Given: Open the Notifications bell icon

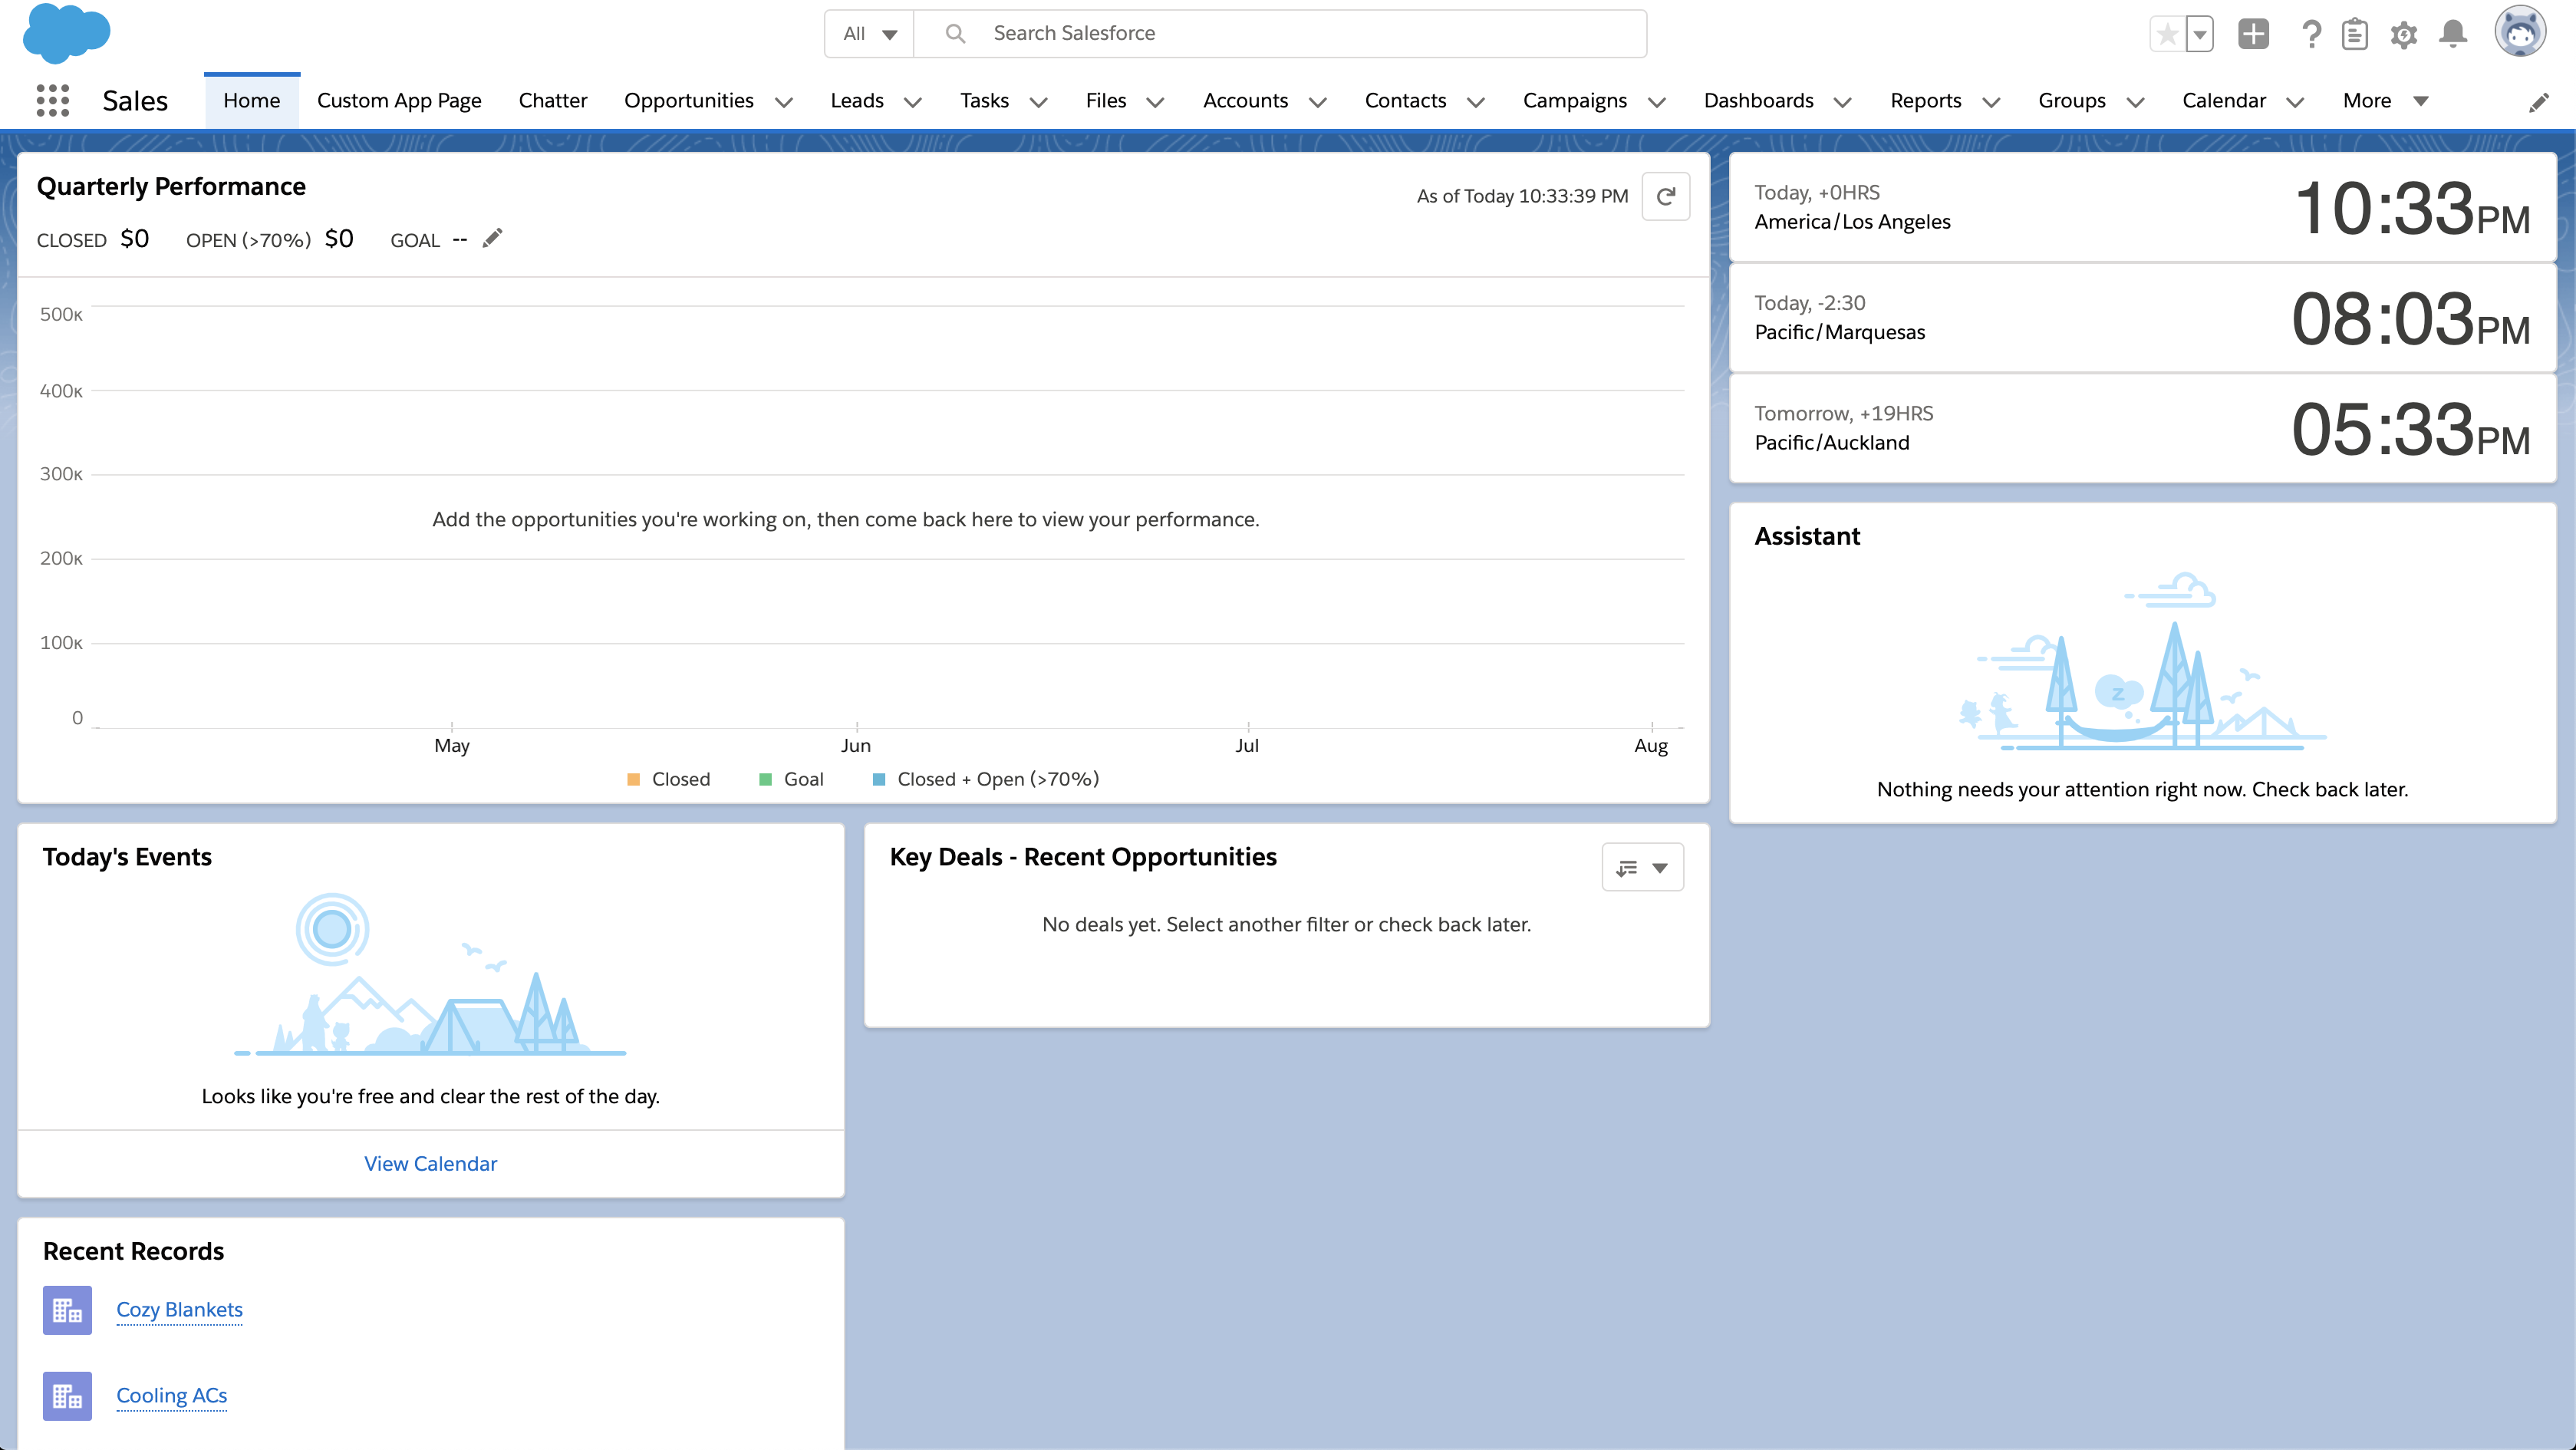Looking at the screenshot, I should click(x=2452, y=34).
